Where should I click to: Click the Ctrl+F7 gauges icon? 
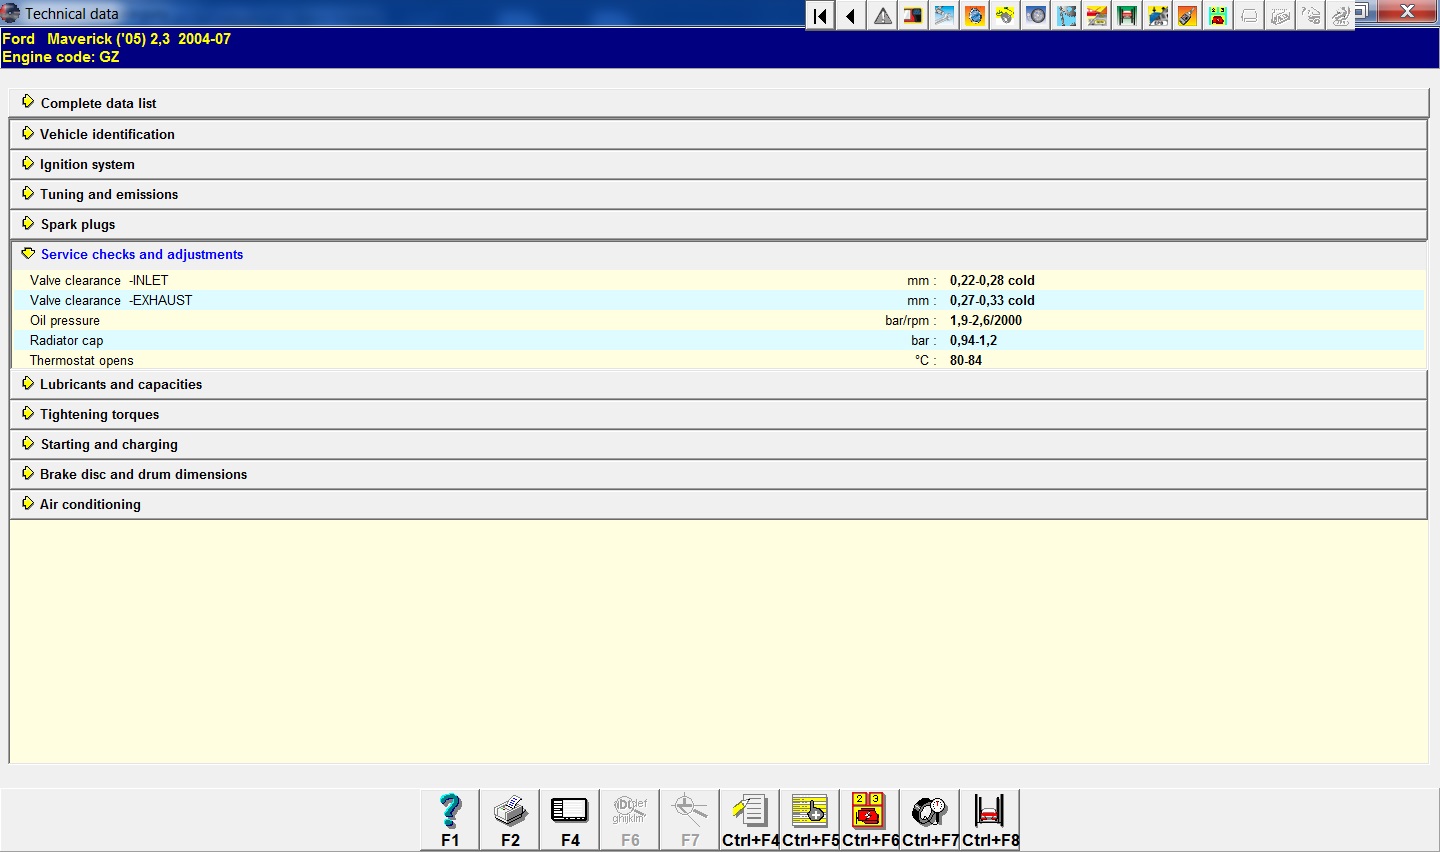tap(930, 819)
